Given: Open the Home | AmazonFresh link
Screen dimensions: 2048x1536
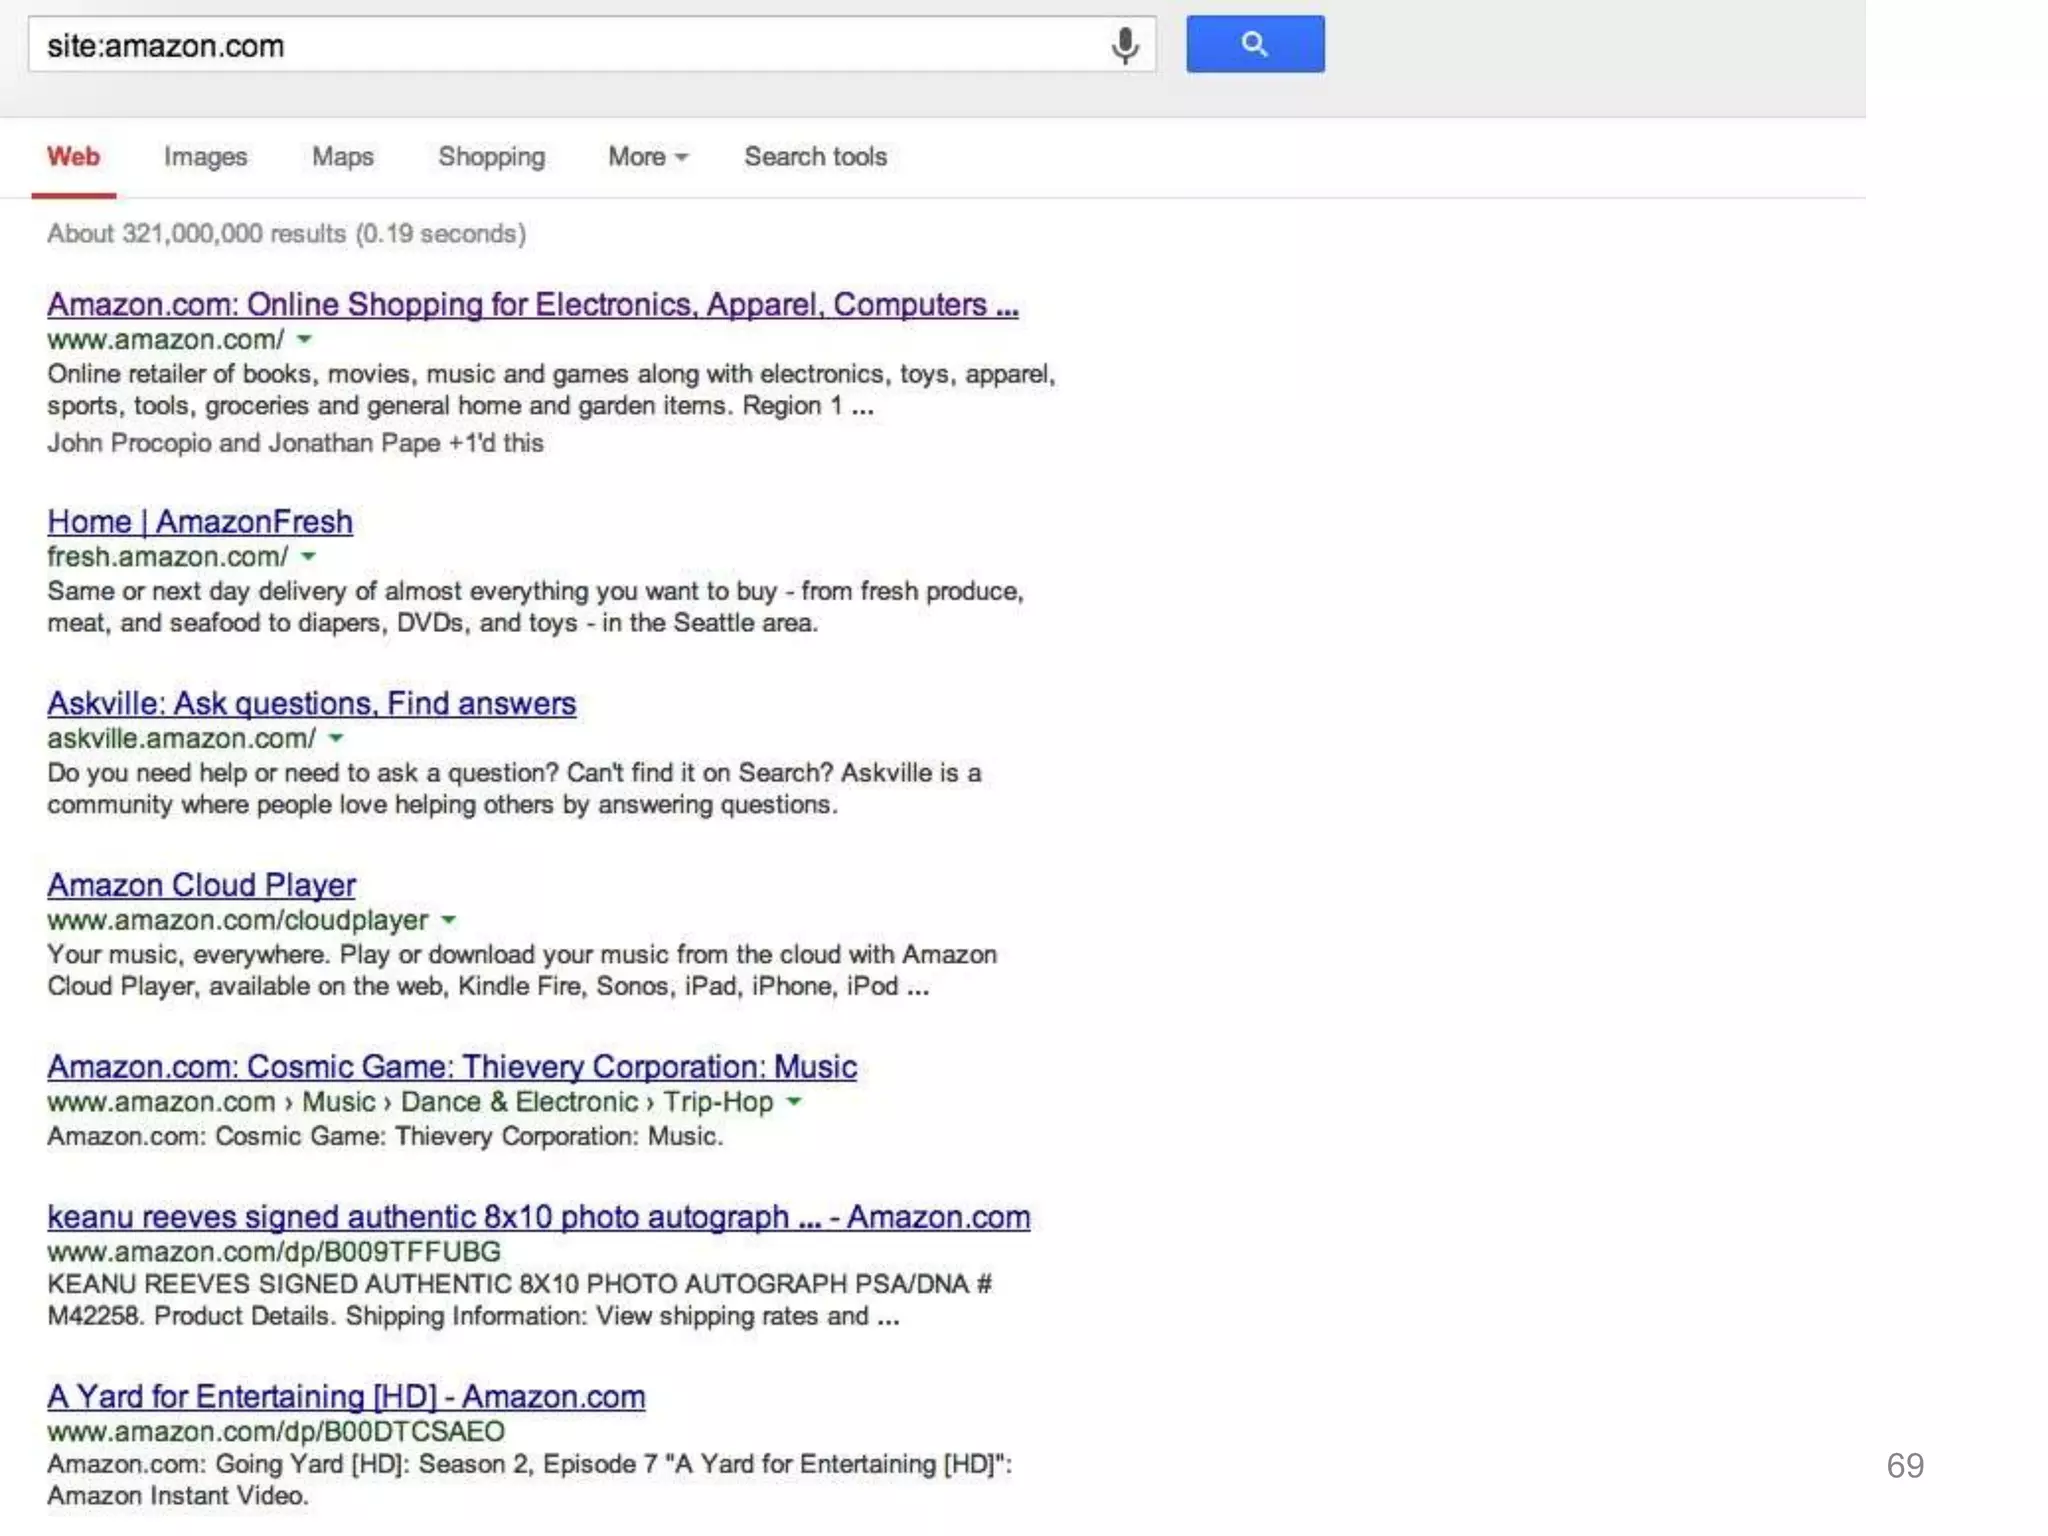Looking at the screenshot, I should (x=200, y=522).
